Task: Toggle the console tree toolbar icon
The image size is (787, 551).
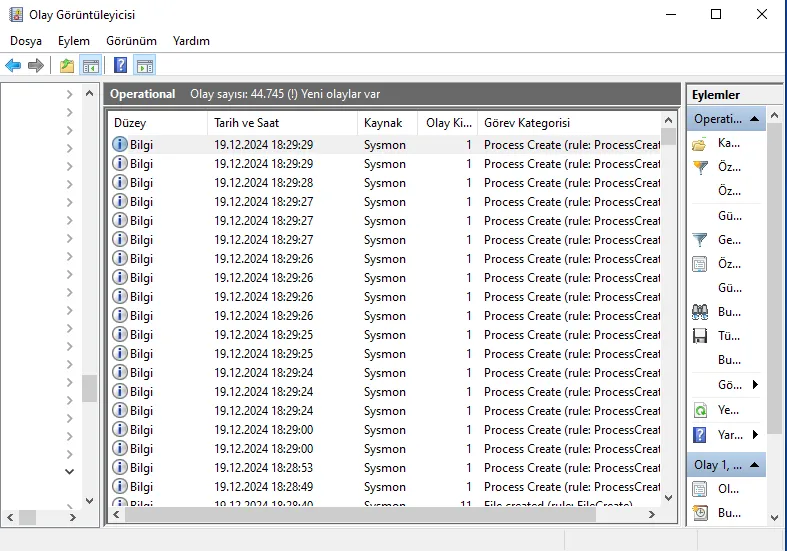Action: [x=91, y=65]
